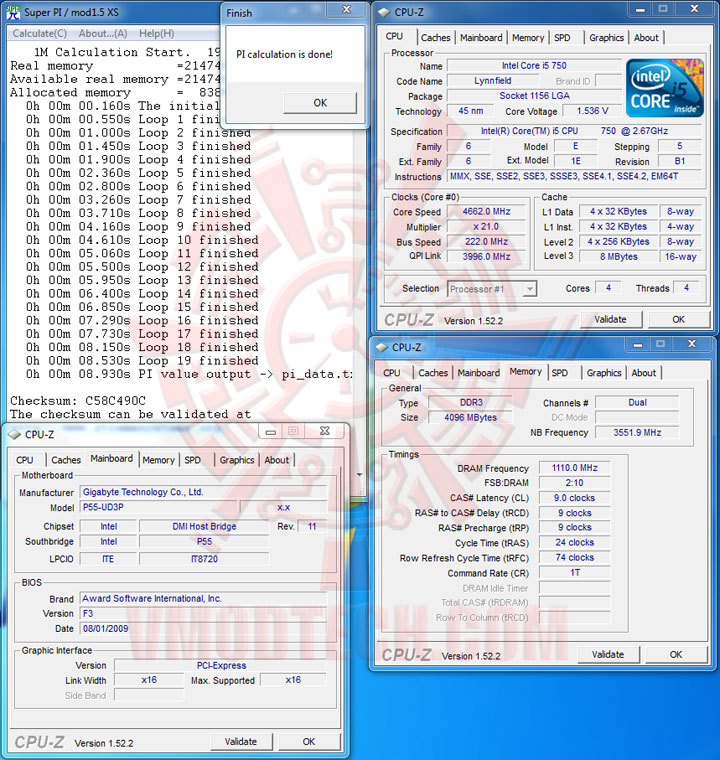
Task: Select Mainboard tab in Memory CPU-Z window
Action: 479,373
